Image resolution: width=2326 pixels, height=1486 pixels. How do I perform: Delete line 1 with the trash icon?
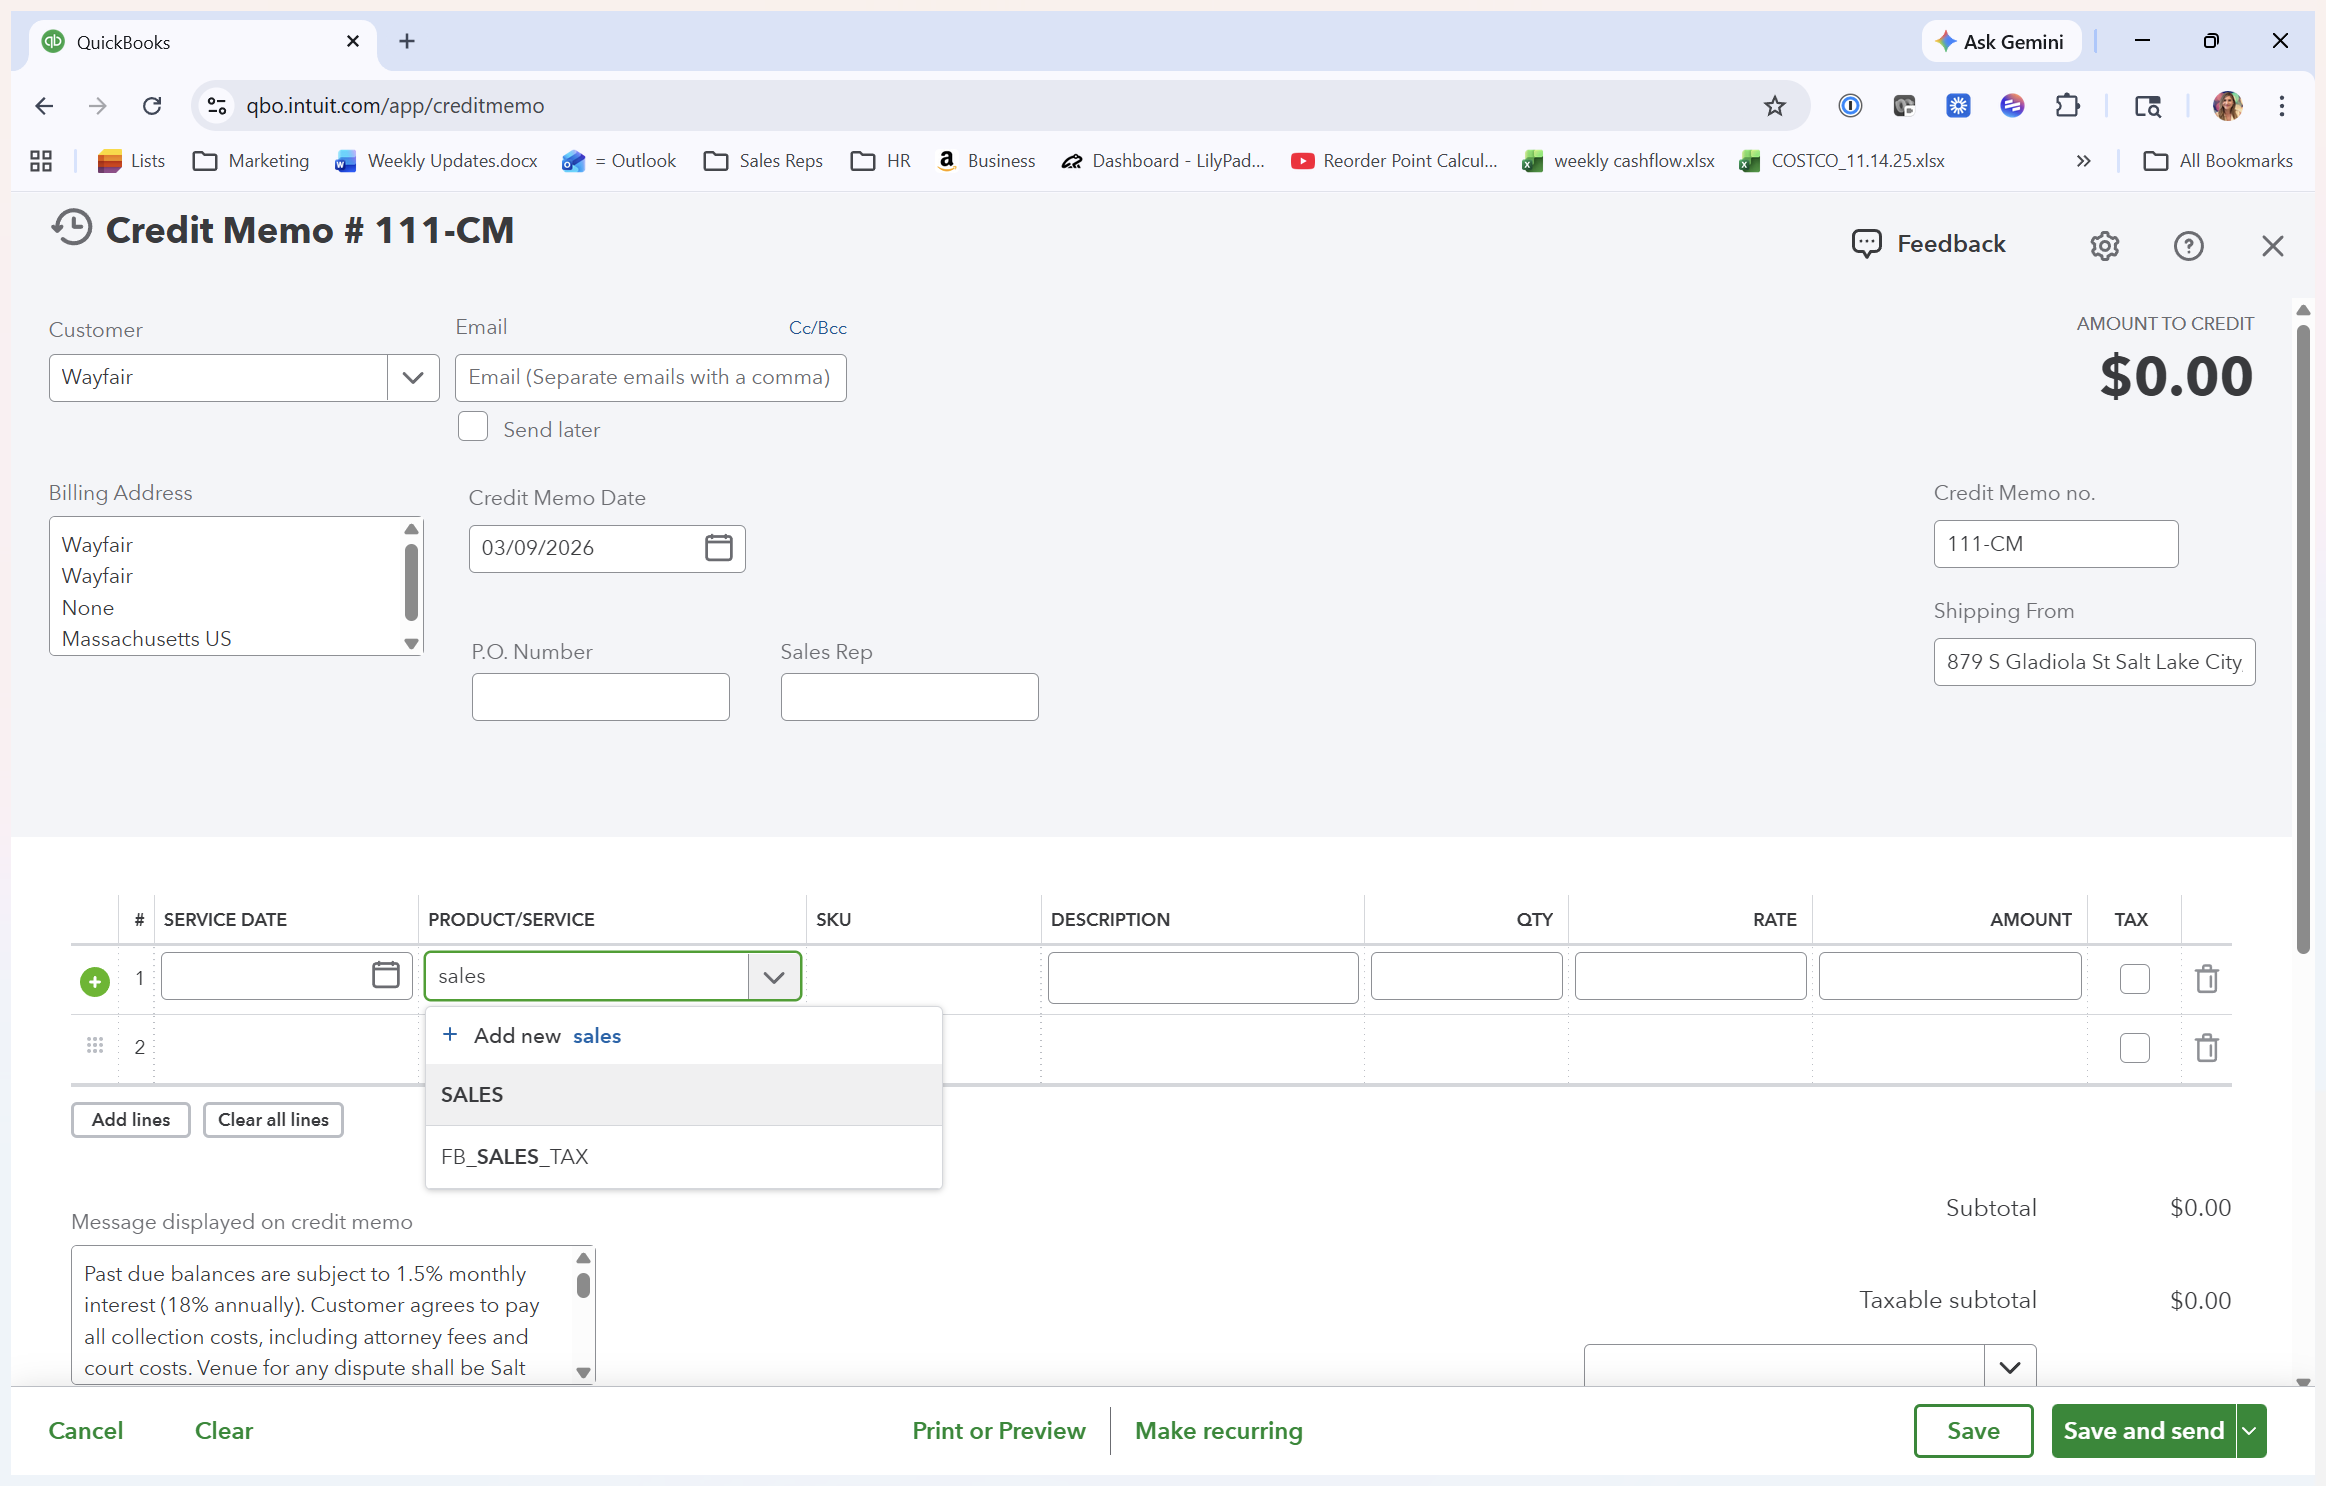pyautogui.click(x=2206, y=979)
